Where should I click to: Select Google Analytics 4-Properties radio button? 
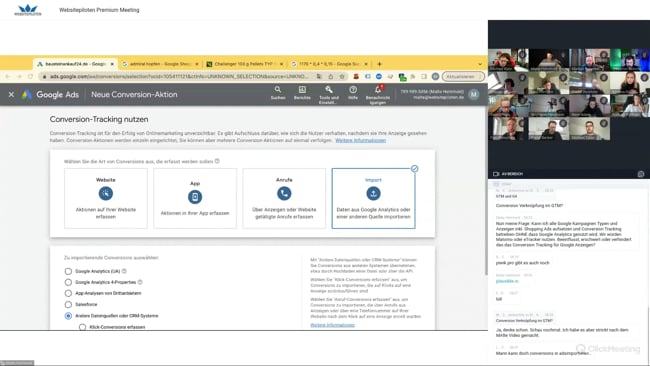[x=68, y=282]
